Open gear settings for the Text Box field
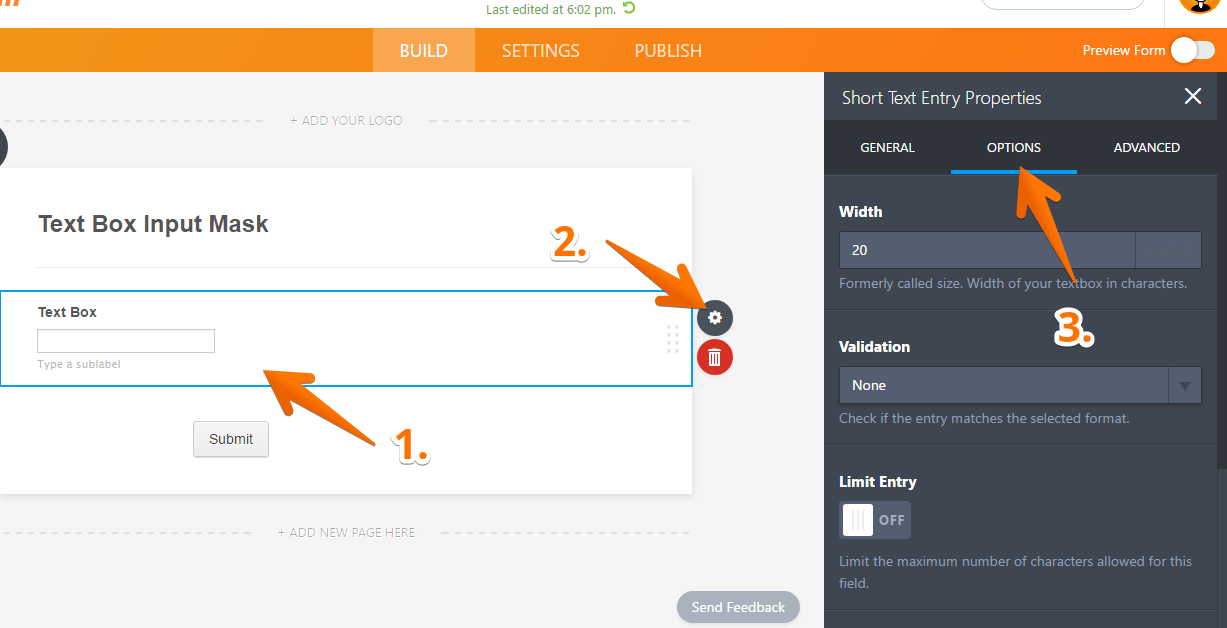The width and height of the screenshot is (1227, 628). click(x=714, y=317)
